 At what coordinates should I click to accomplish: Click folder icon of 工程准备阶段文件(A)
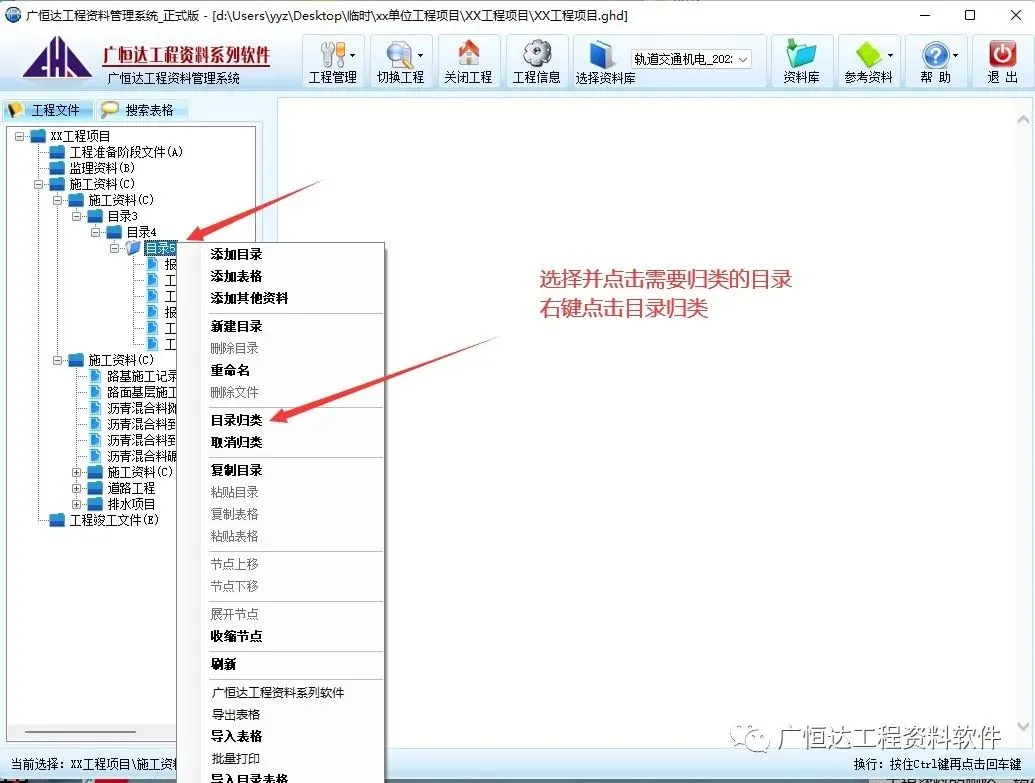pyautogui.click(x=57, y=152)
